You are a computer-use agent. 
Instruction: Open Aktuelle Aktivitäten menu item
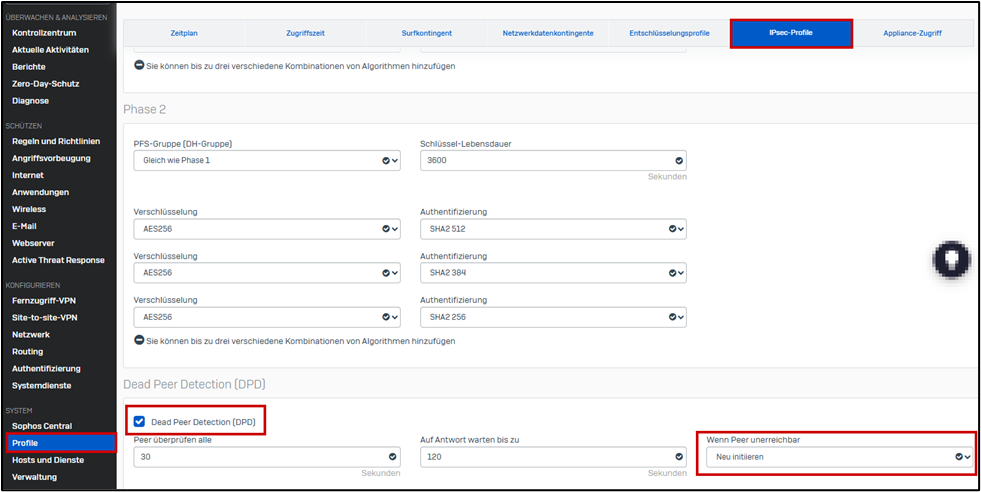coord(50,49)
